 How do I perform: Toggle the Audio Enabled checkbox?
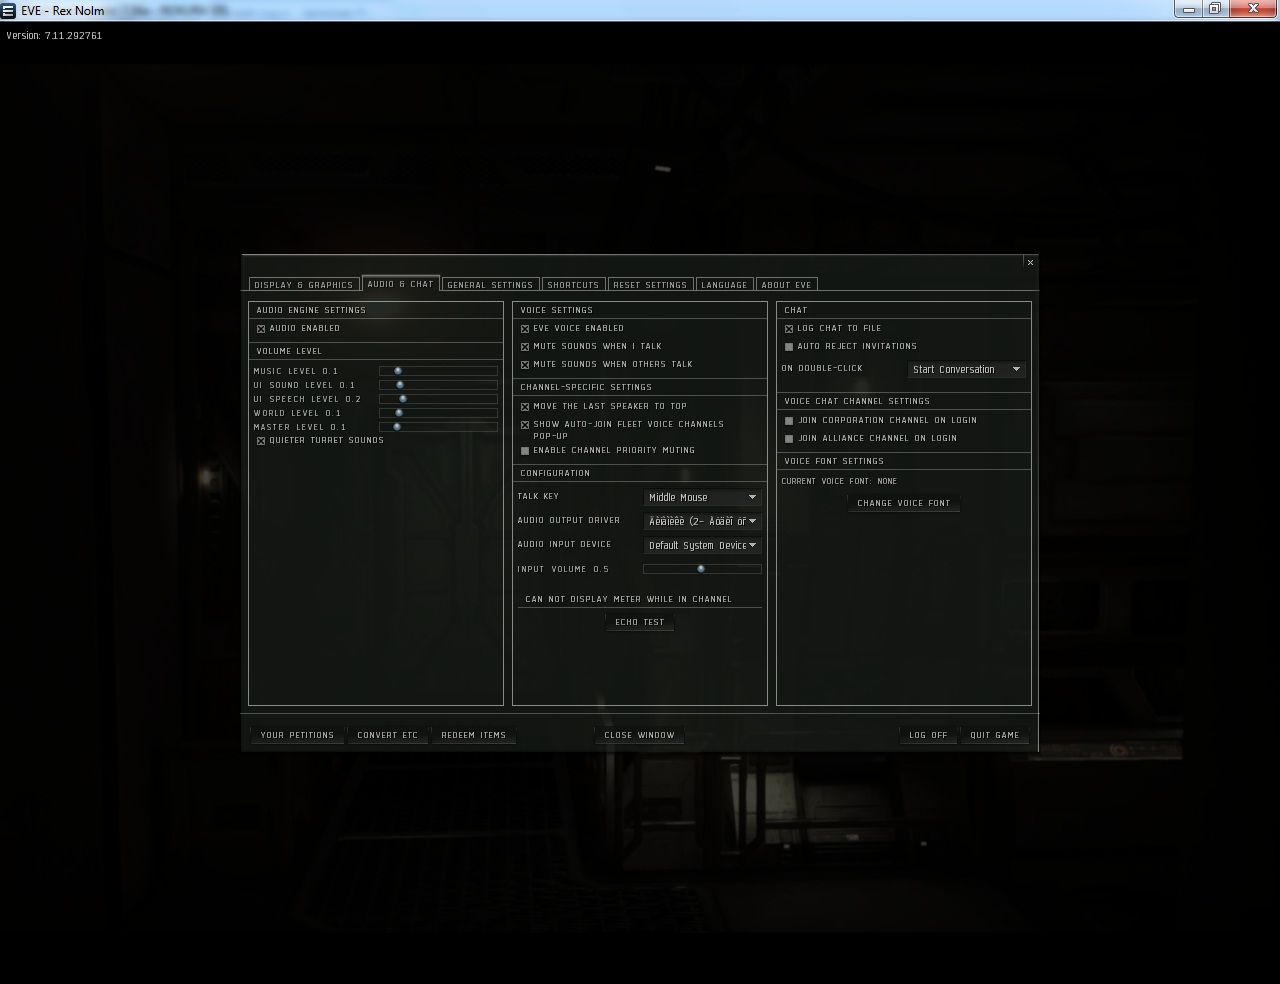(x=261, y=329)
